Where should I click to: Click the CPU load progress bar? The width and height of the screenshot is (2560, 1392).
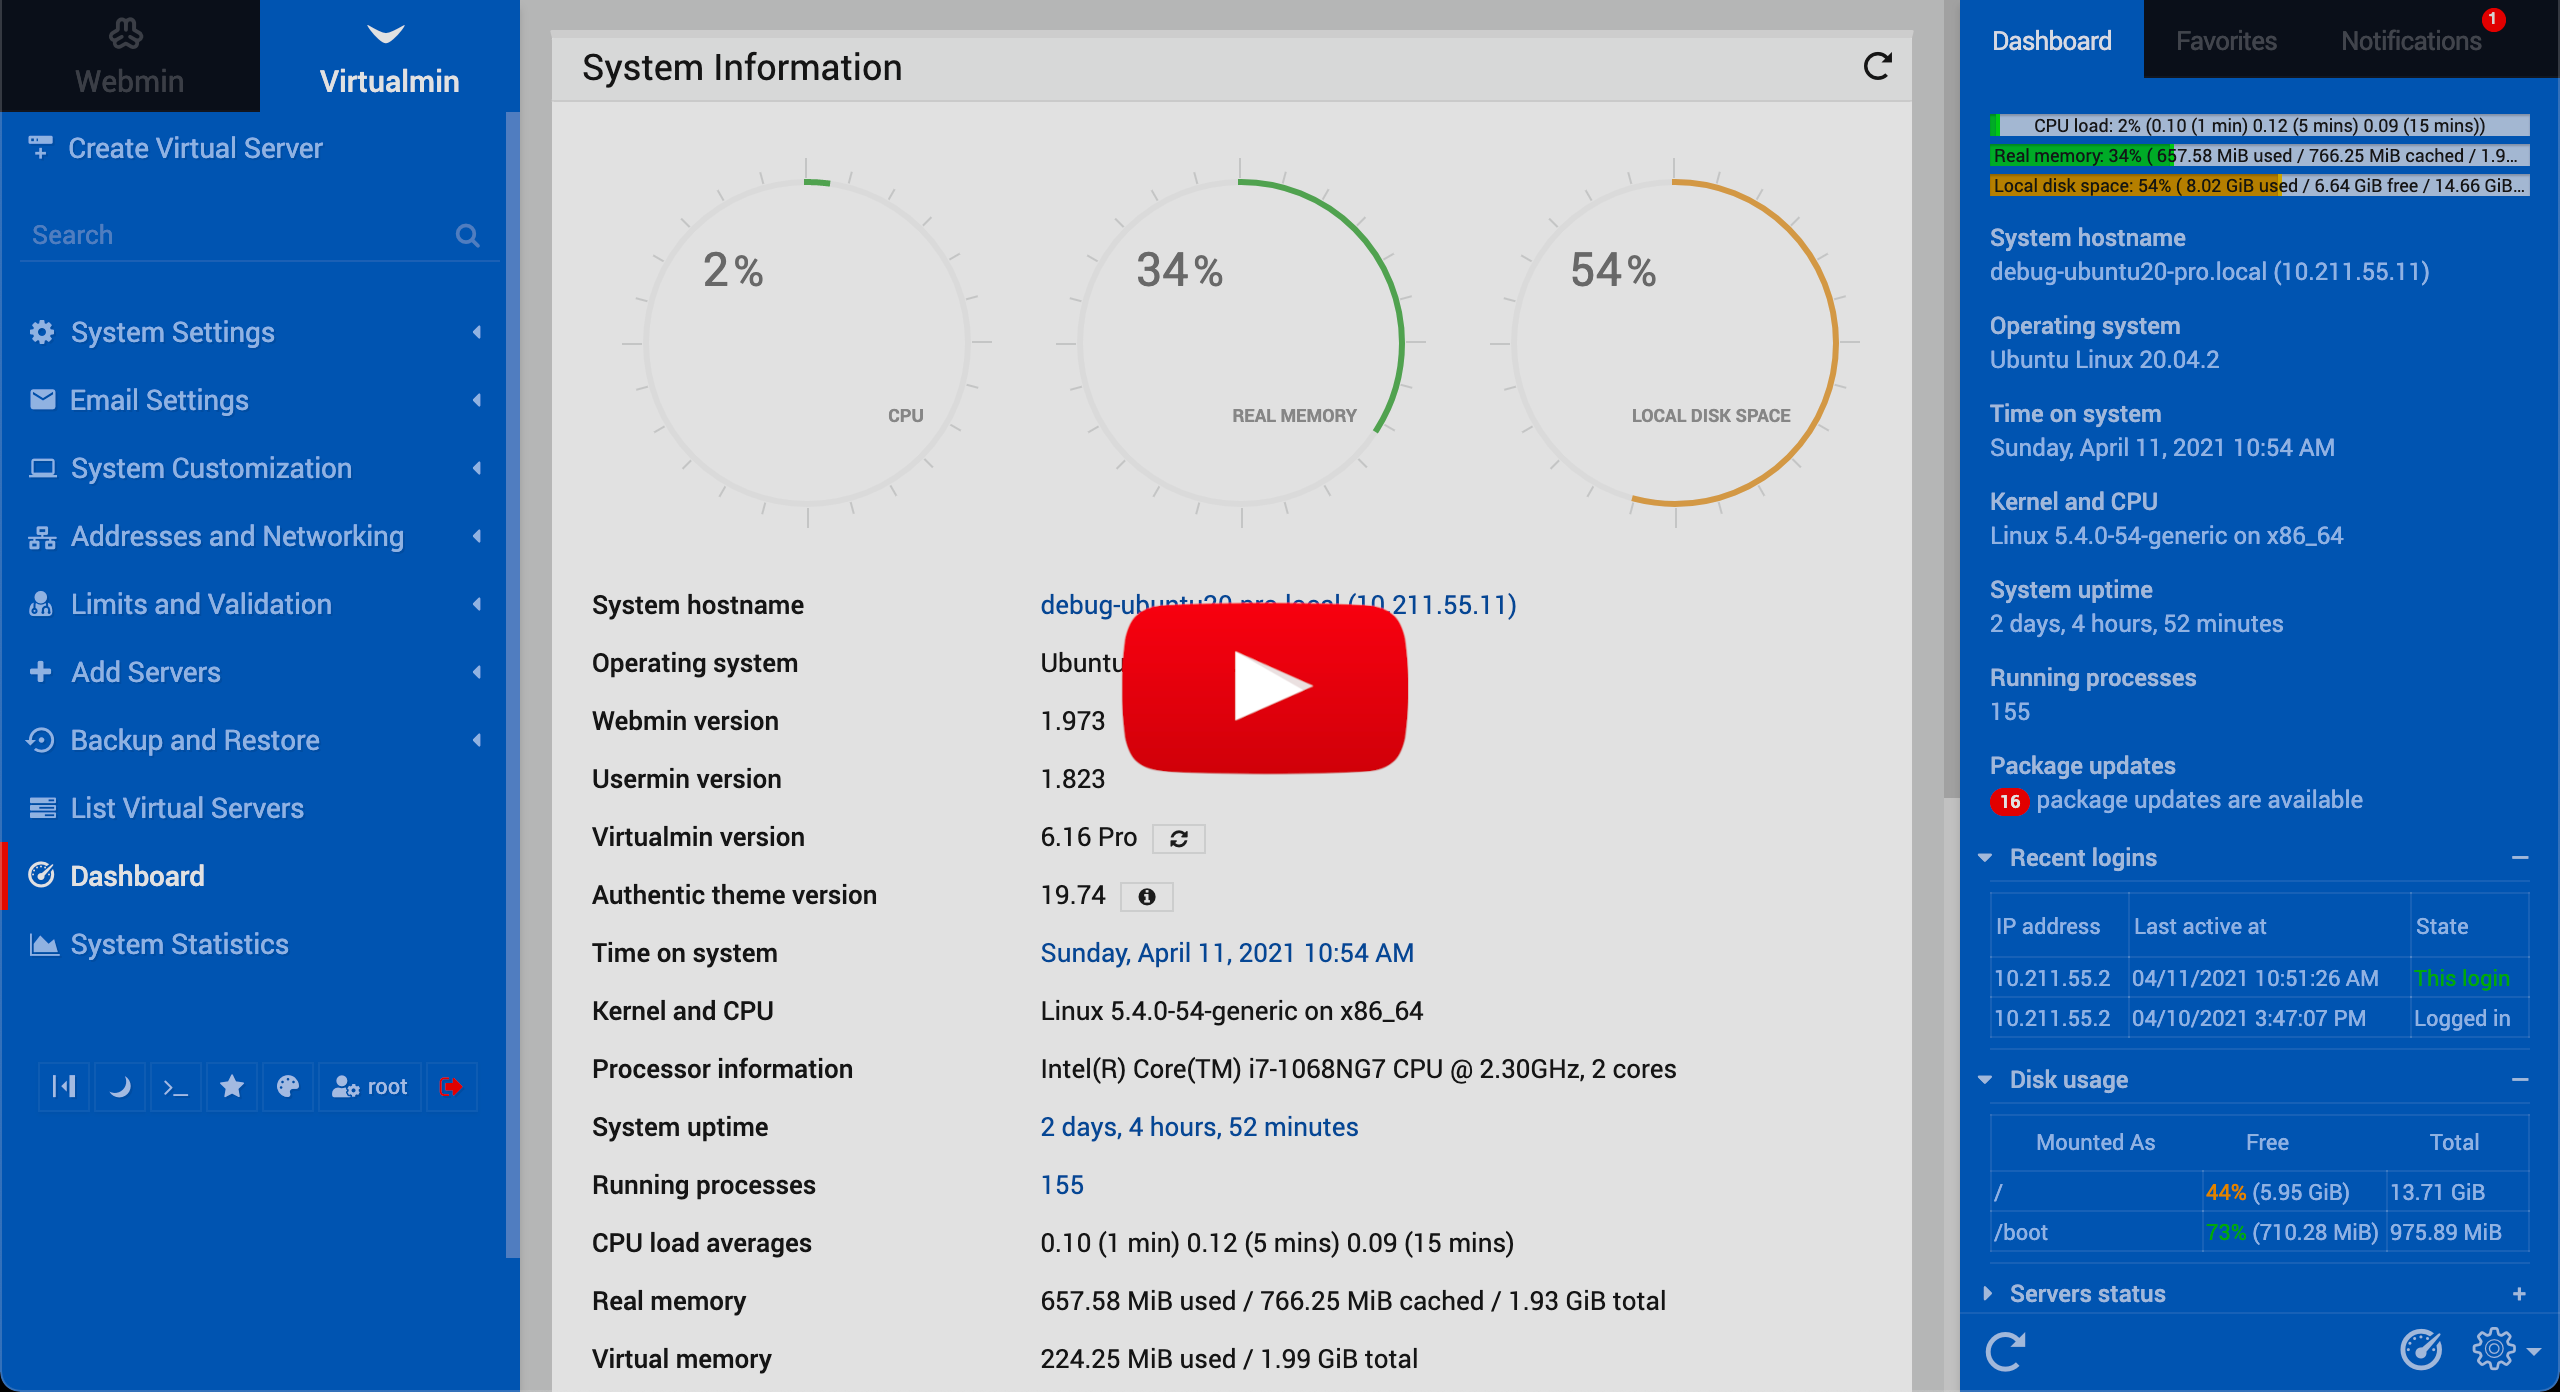[2259, 125]
